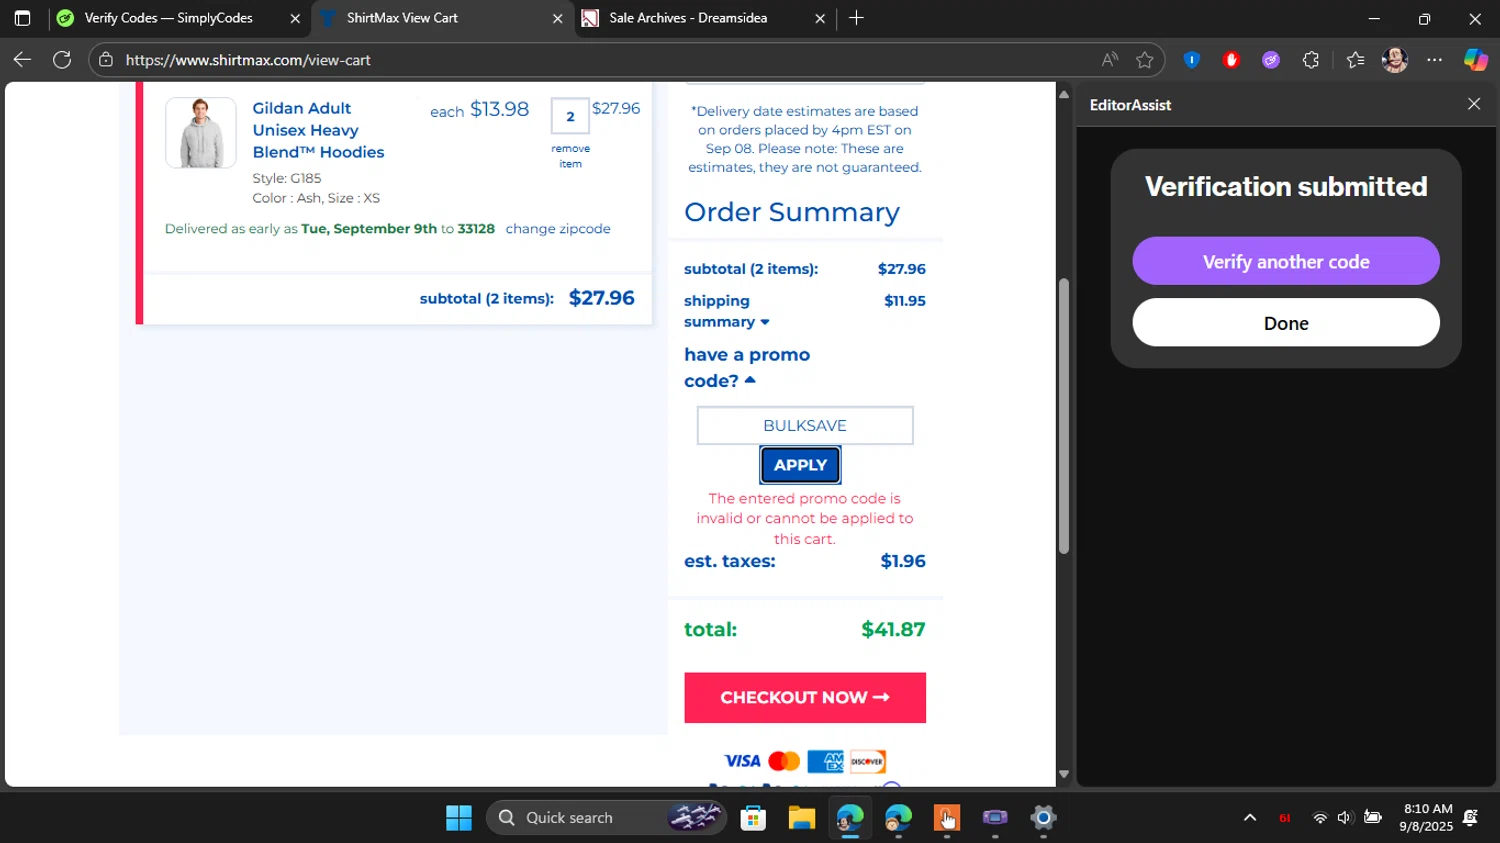Show hidden system tray icons
This screenshot has height=843, width=1500.
click(x=1250, y=818)
